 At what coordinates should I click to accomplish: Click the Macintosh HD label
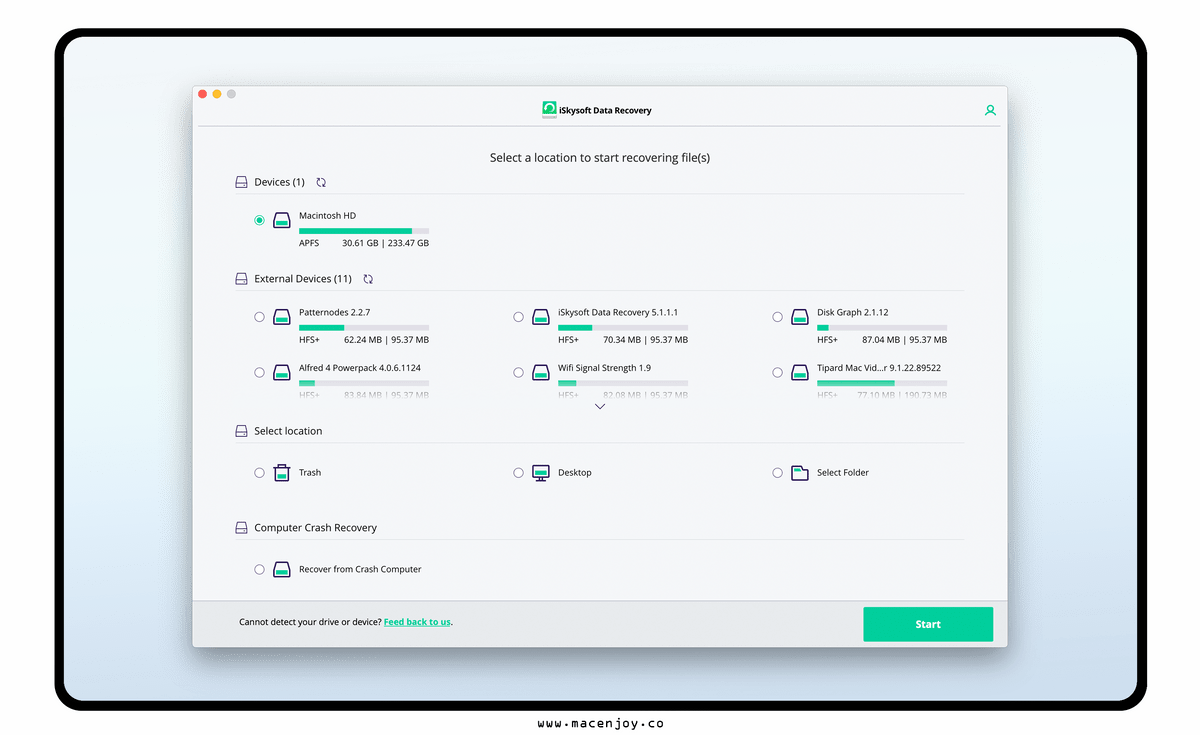point(327,216)
